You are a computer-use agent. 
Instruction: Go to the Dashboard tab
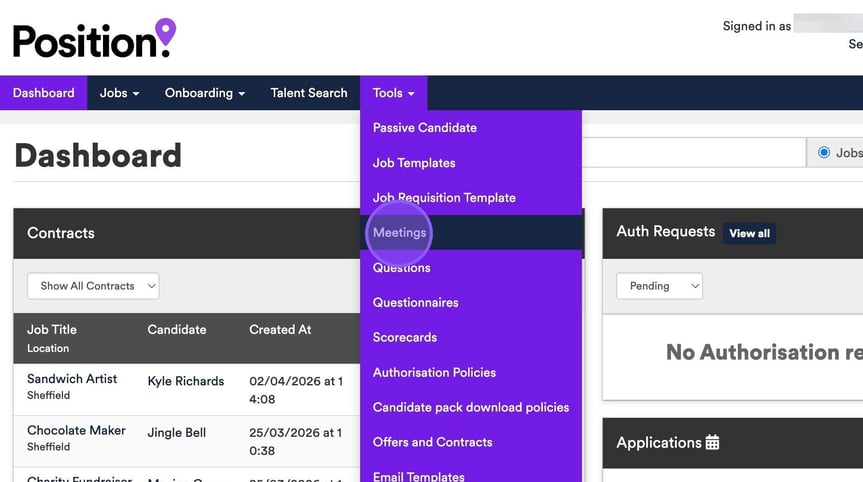[x=43, y=93]
